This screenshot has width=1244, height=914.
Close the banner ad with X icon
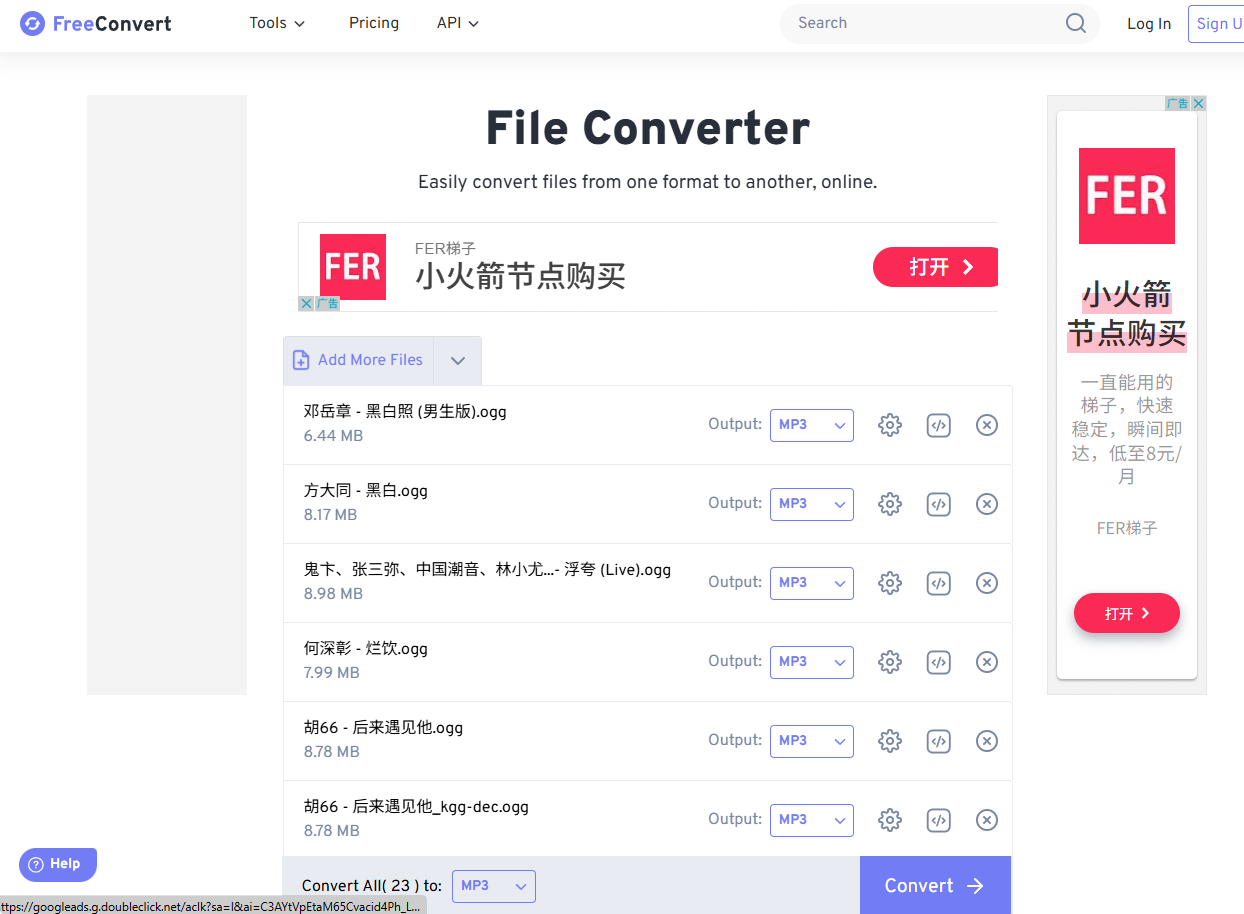[x=306, y=303]
